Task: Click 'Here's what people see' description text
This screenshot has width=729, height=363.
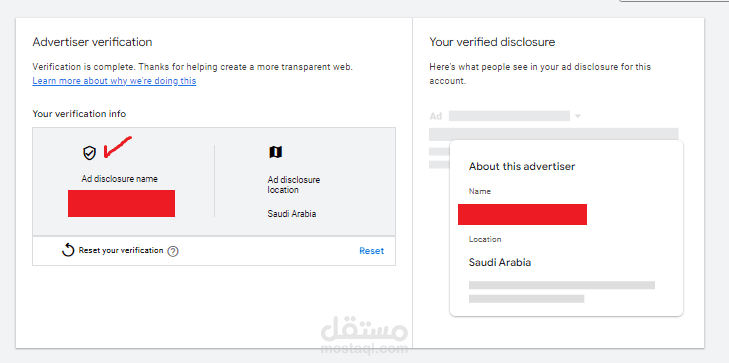Action: (540, 73)
